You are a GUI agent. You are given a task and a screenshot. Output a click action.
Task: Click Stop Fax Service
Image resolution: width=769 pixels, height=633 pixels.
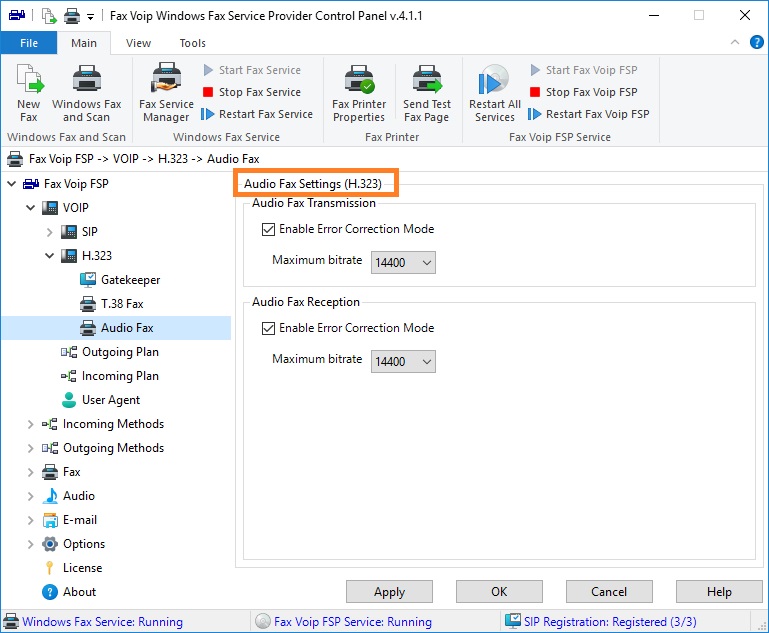coord(252,92)
